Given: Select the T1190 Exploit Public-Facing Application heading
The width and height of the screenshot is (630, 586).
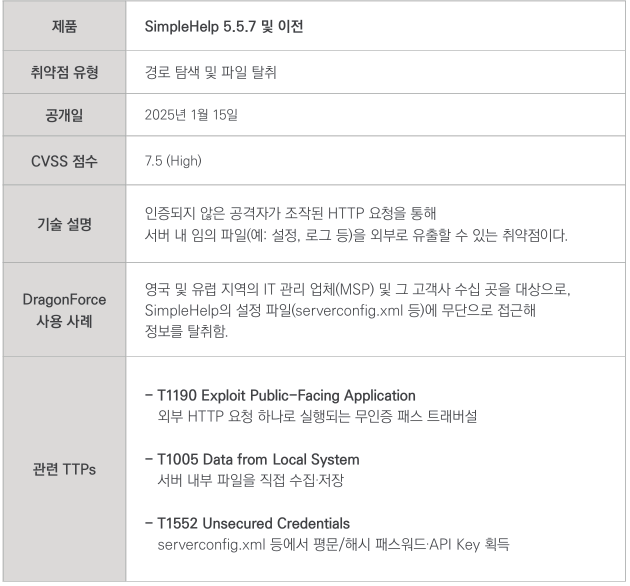Looking at the screenshot, I should 285,395.
